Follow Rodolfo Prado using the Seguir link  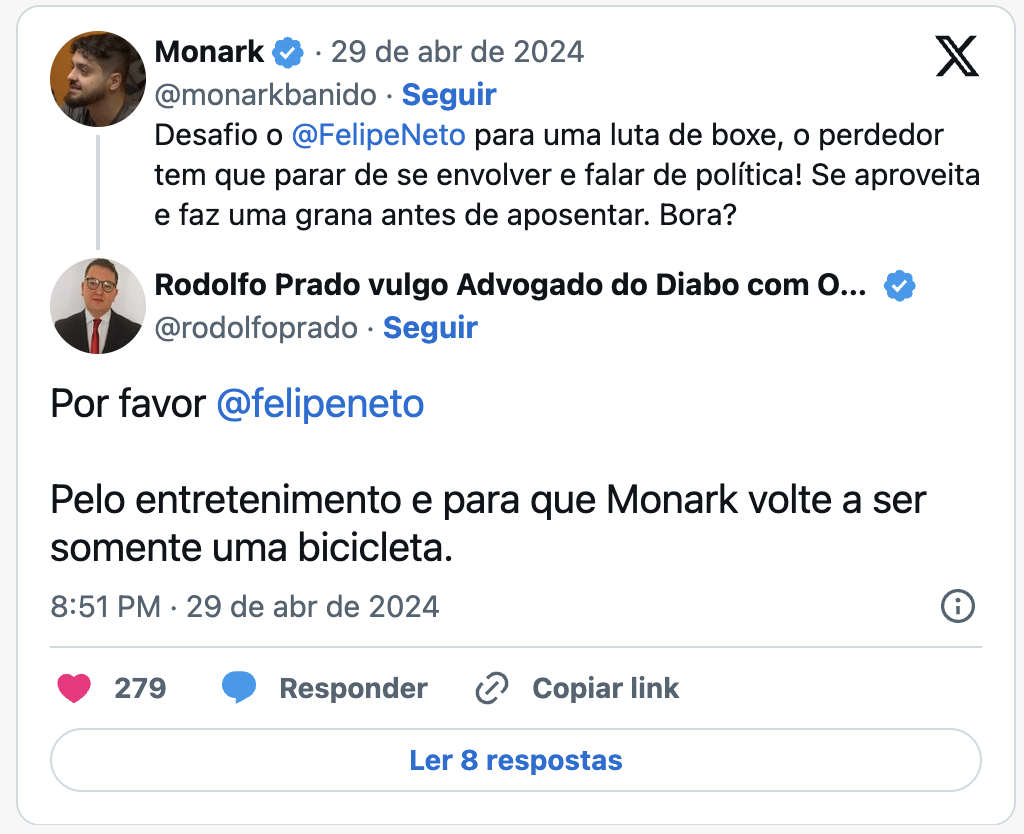(x=430, y=328)
